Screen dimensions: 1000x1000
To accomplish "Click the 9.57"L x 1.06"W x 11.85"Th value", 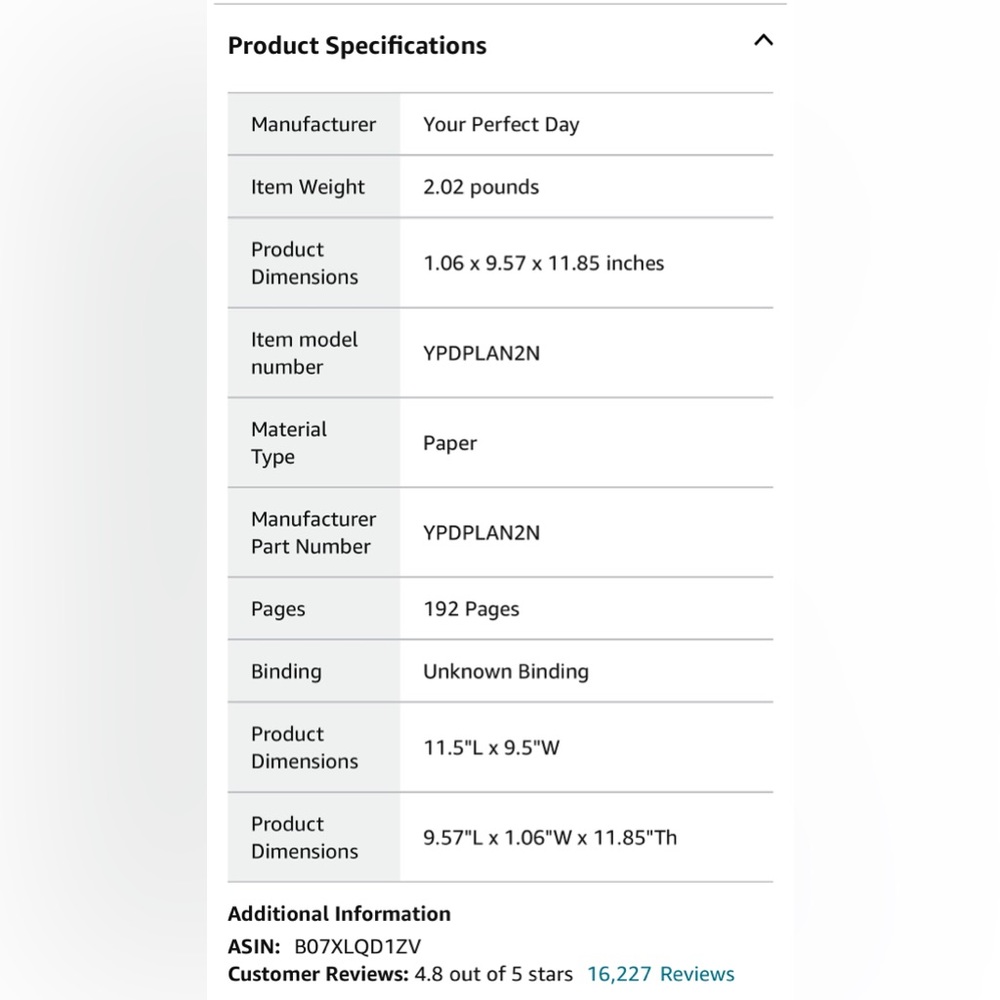I will coord(550,837).
